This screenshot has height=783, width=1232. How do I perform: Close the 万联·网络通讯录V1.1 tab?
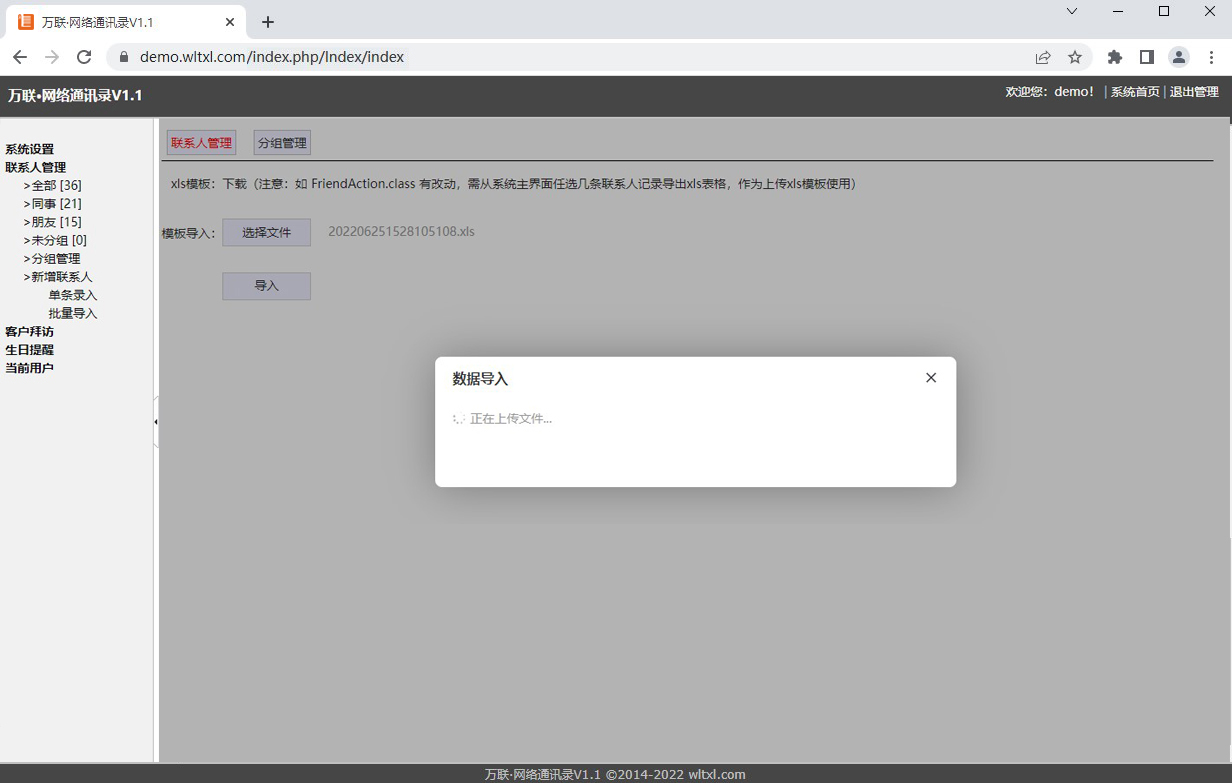pos(230,22)
